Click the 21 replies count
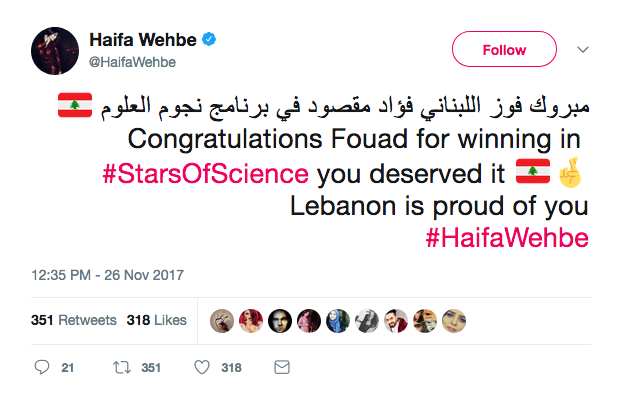The height and width of the screenshot is (402, 624). click(x=67, y=368)
